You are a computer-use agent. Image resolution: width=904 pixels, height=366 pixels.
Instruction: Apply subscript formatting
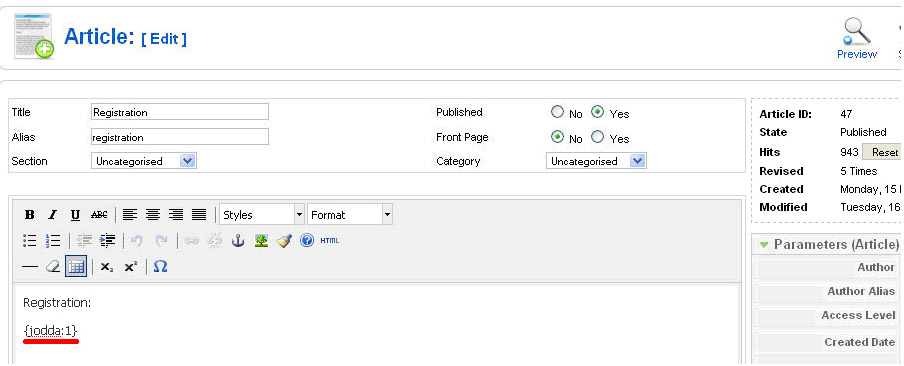(x=107, y=267)
